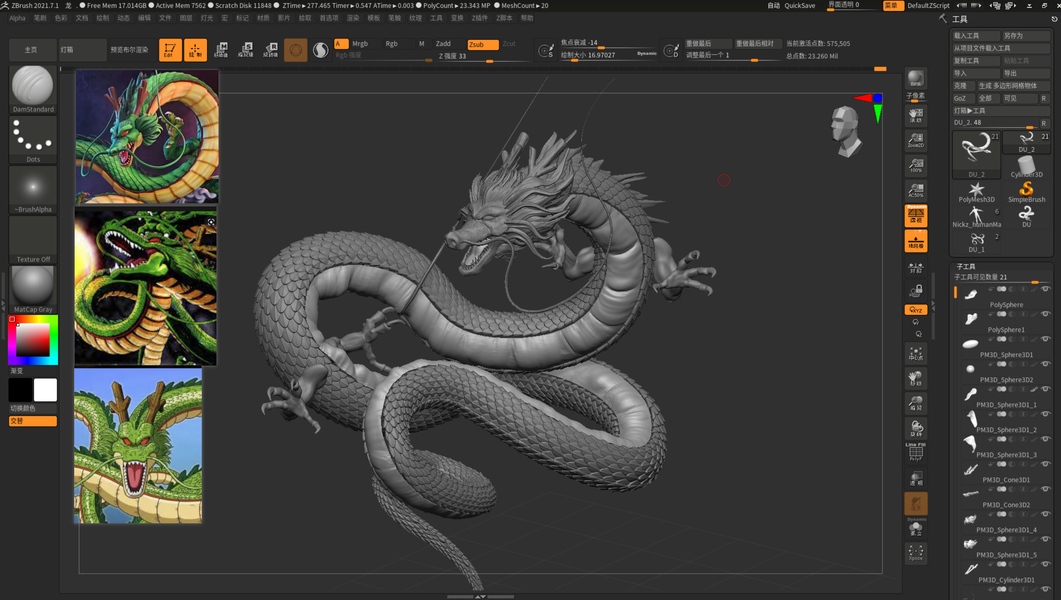
Task: Click the GoZ button
Action: [x=963, y=98]
